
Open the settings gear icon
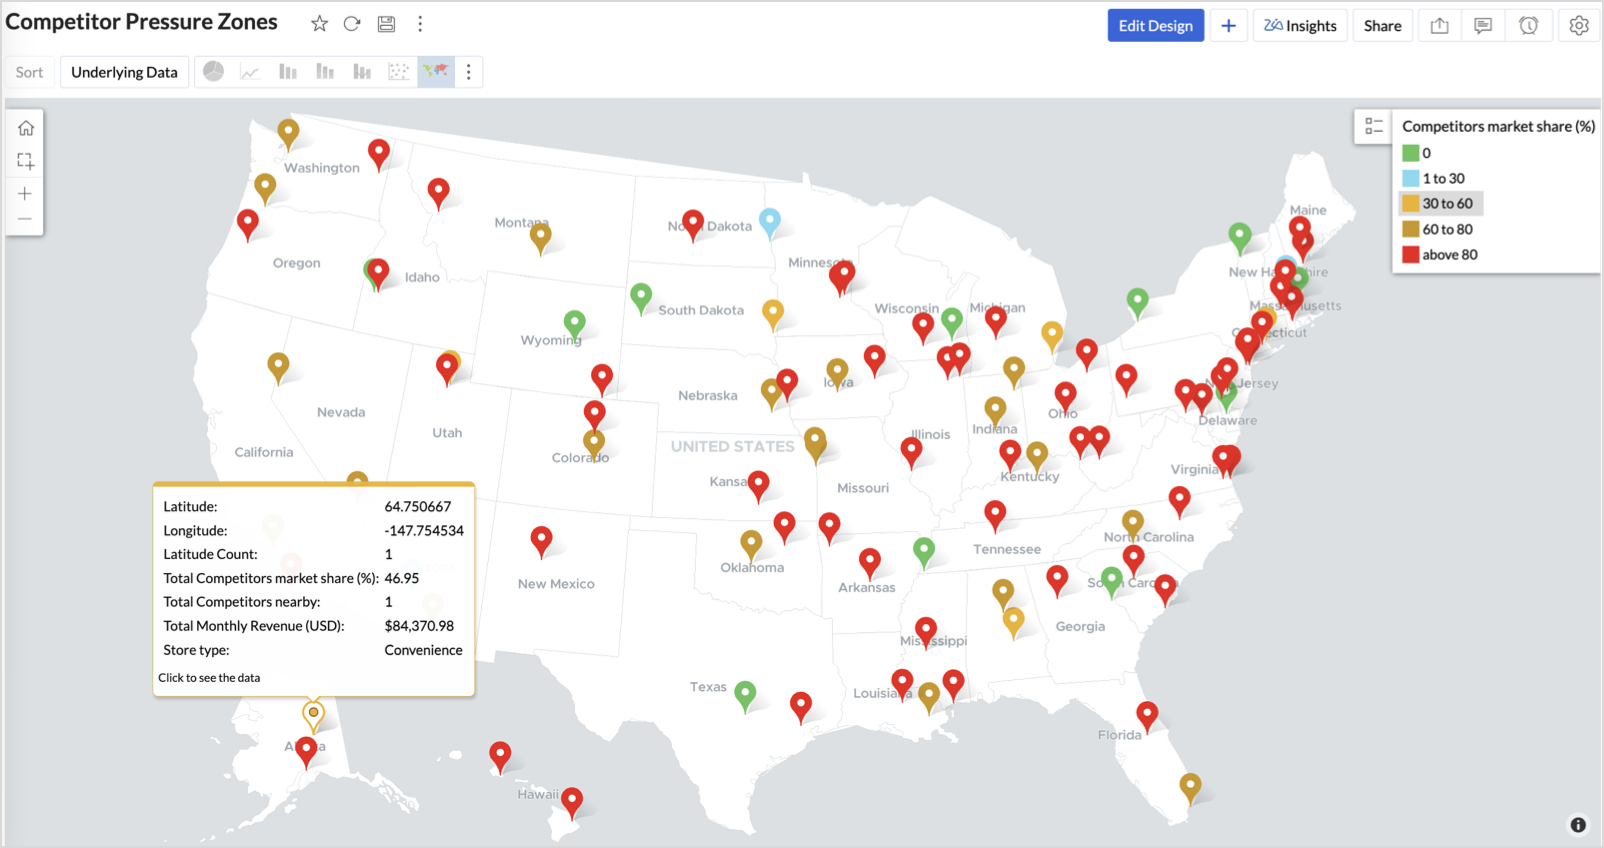1579,26
